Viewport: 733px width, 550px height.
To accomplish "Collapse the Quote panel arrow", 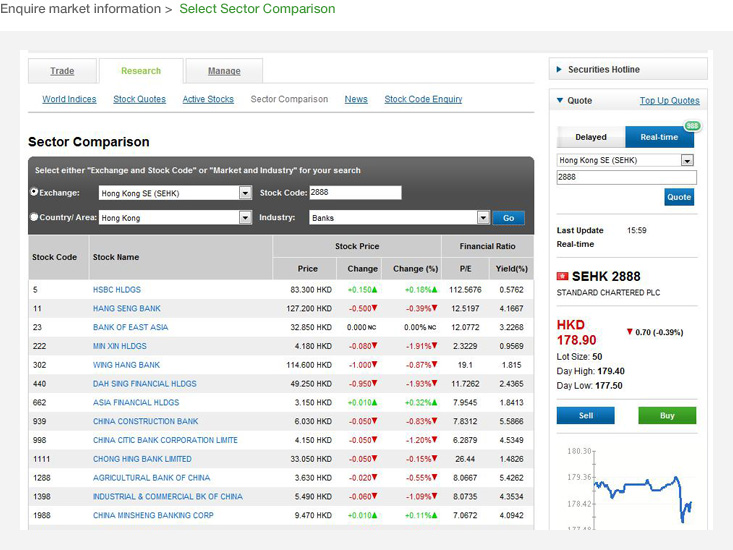I will click(x=560, y=100).
